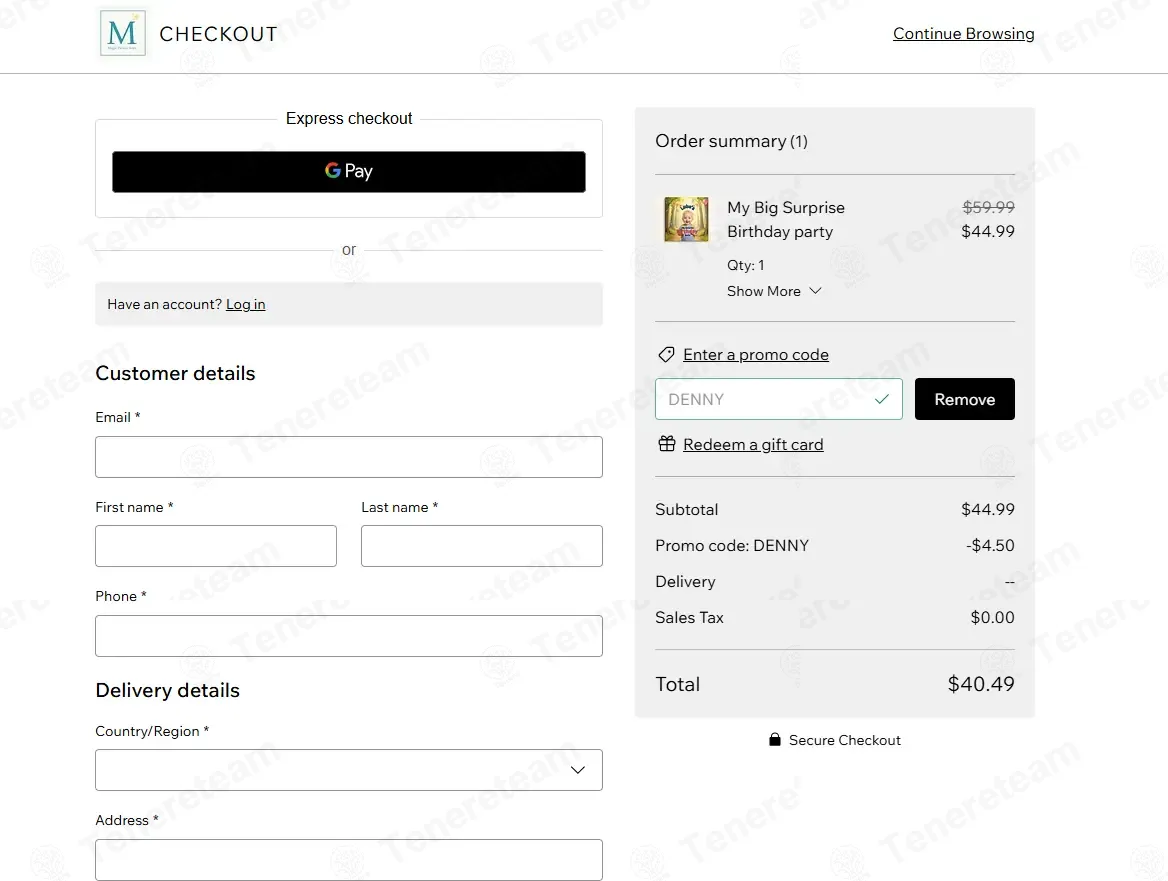The height and width of the screenshot is (881, 1168).
Task: Click the Delivery details heading
Action: (168, 690)
